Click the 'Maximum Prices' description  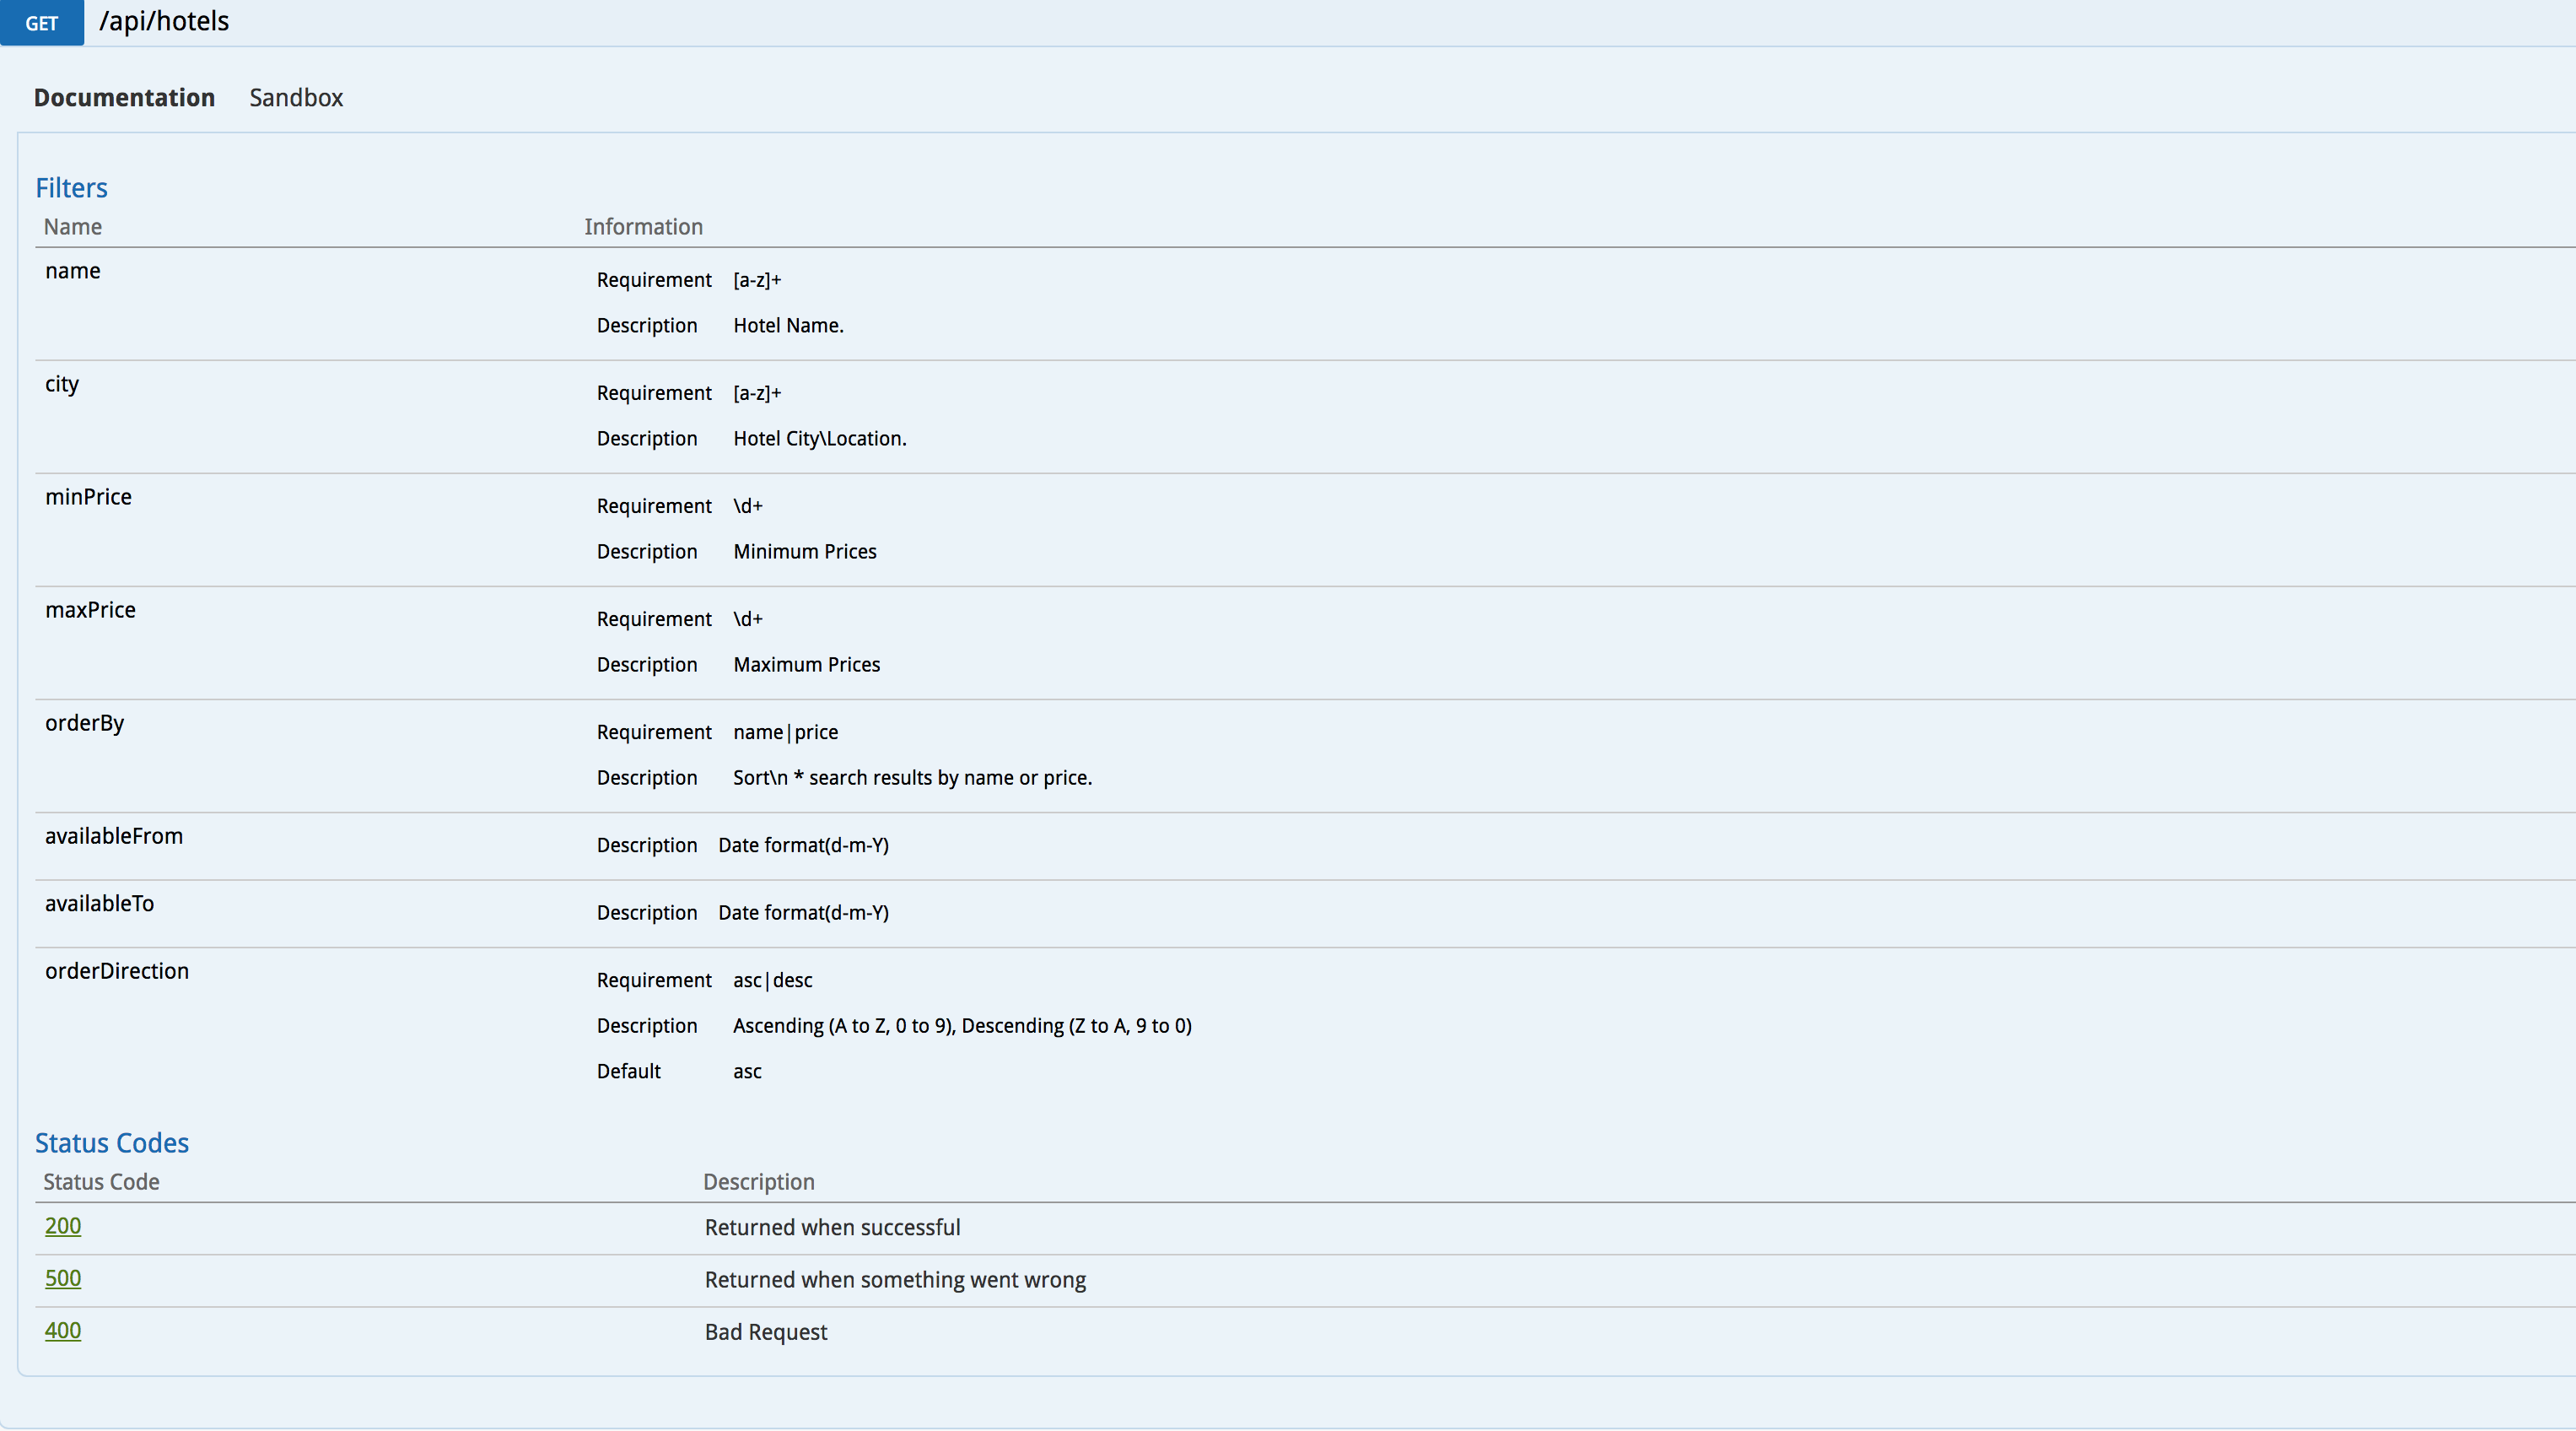[807, 664]
